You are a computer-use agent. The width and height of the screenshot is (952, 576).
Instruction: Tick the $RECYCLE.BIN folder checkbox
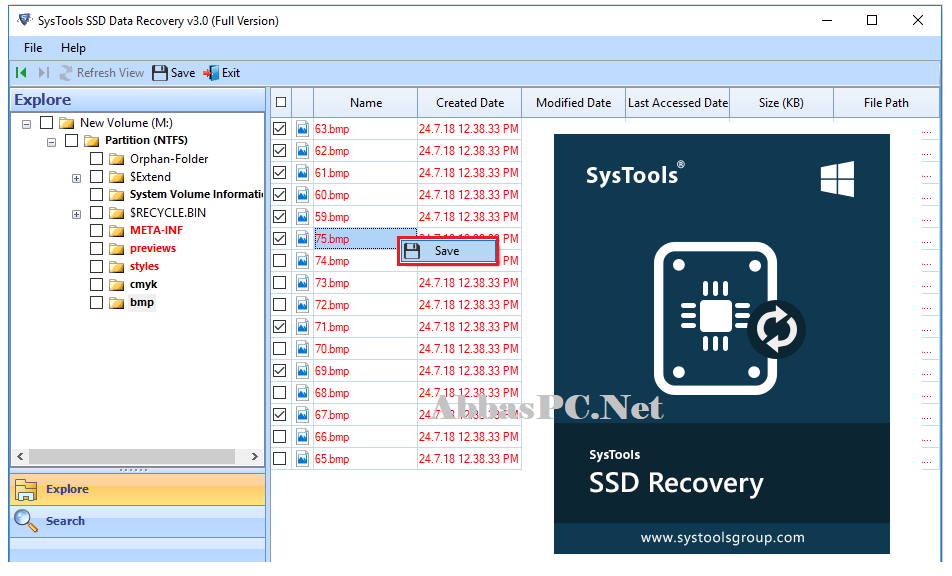[x=97, y=212]
